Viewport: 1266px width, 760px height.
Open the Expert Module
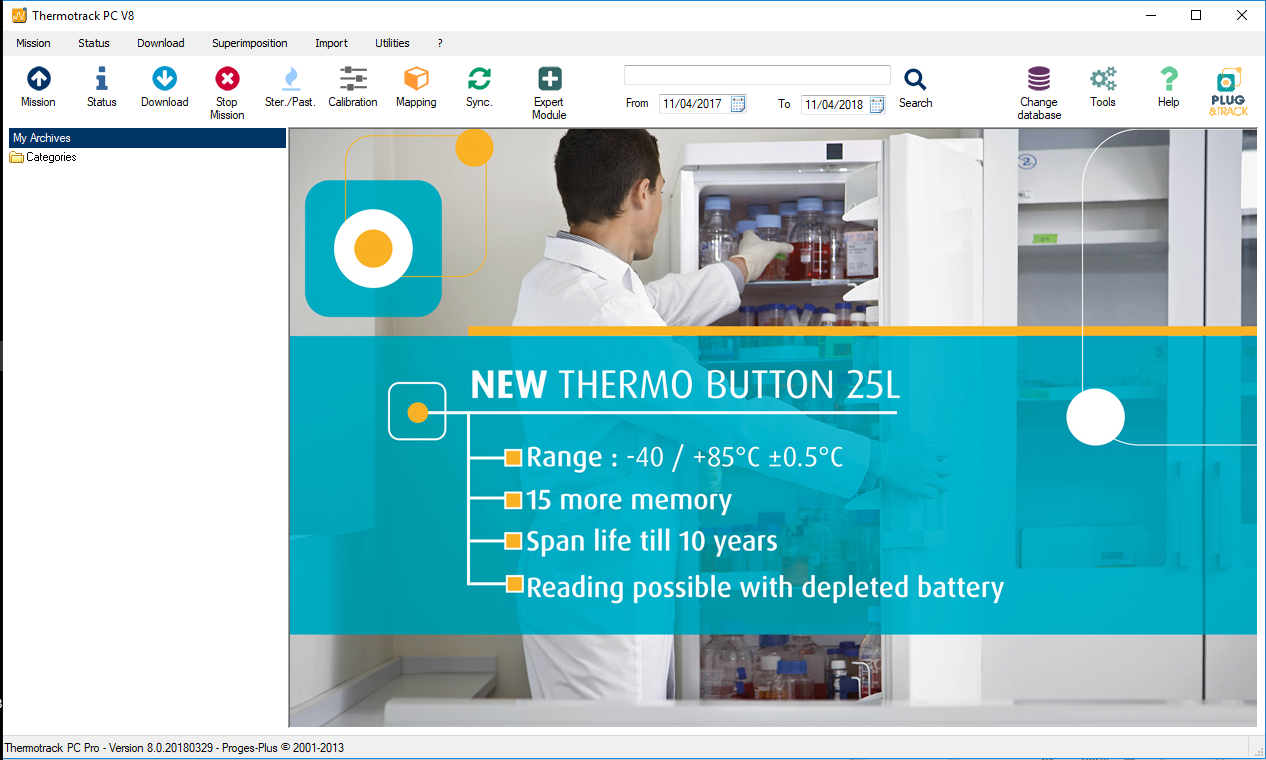point(549,79)
